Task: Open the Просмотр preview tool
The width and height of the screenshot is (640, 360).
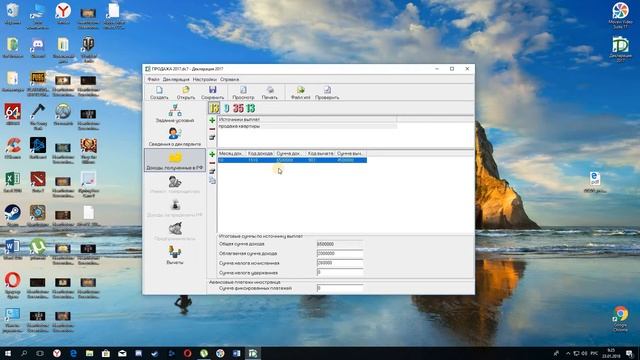Action: pos(243,93)
